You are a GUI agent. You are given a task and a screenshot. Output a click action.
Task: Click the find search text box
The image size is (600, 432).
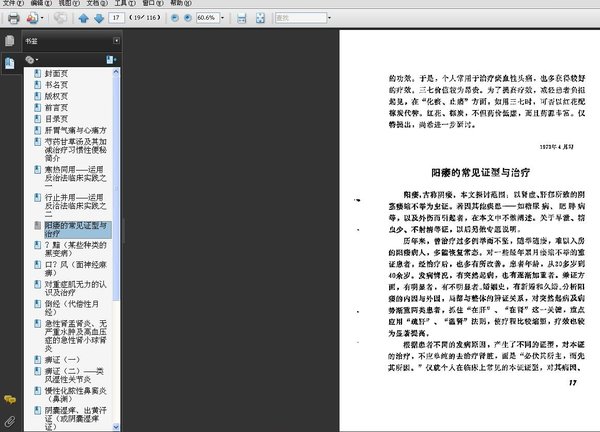[x=301, y=18]
